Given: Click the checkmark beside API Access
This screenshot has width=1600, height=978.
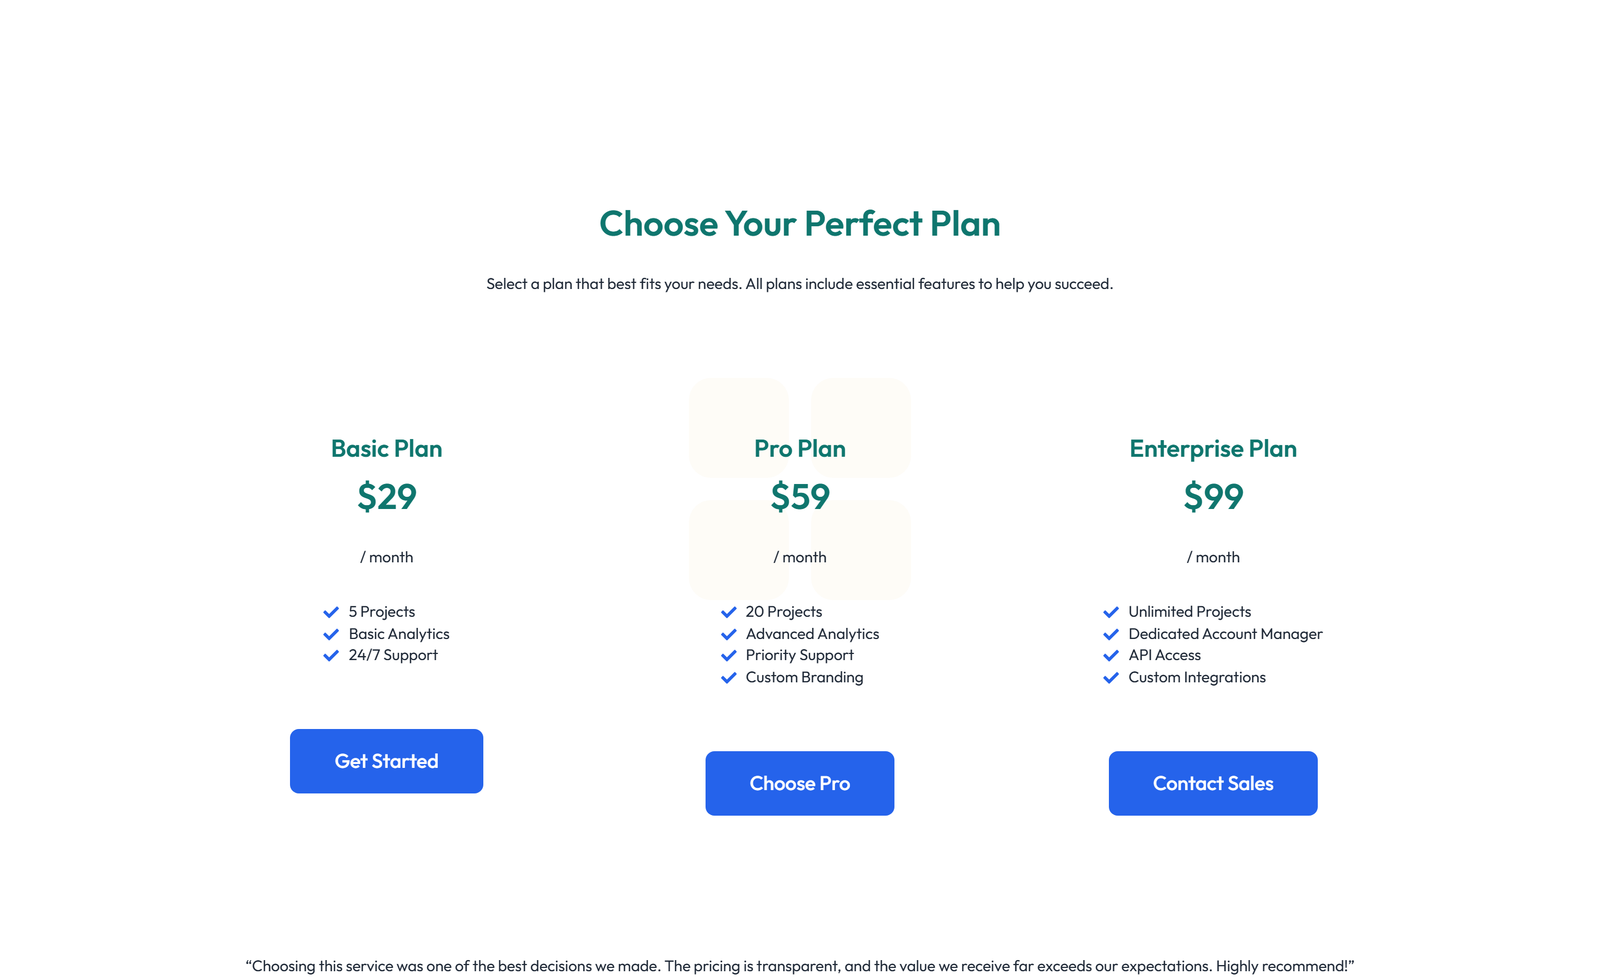Looking at the screenshot, I should point(1111,655).
